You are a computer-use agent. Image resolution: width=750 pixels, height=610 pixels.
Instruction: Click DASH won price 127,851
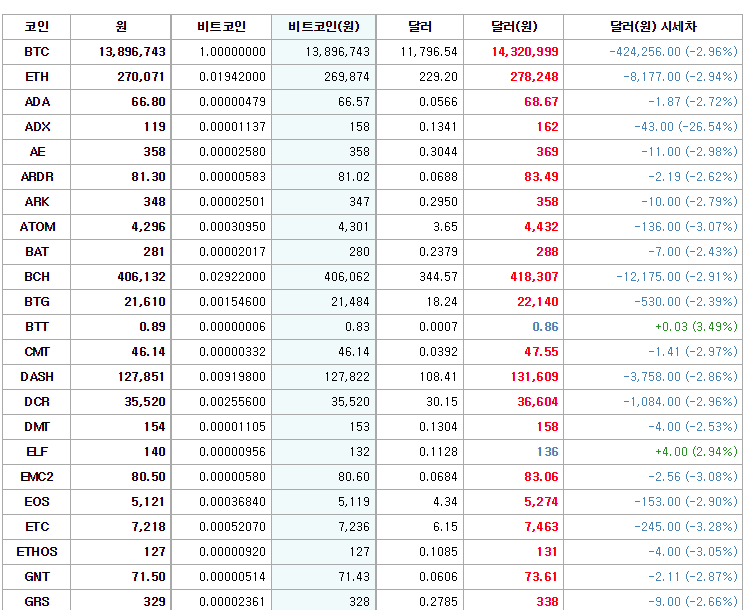(x=141, y=377)
